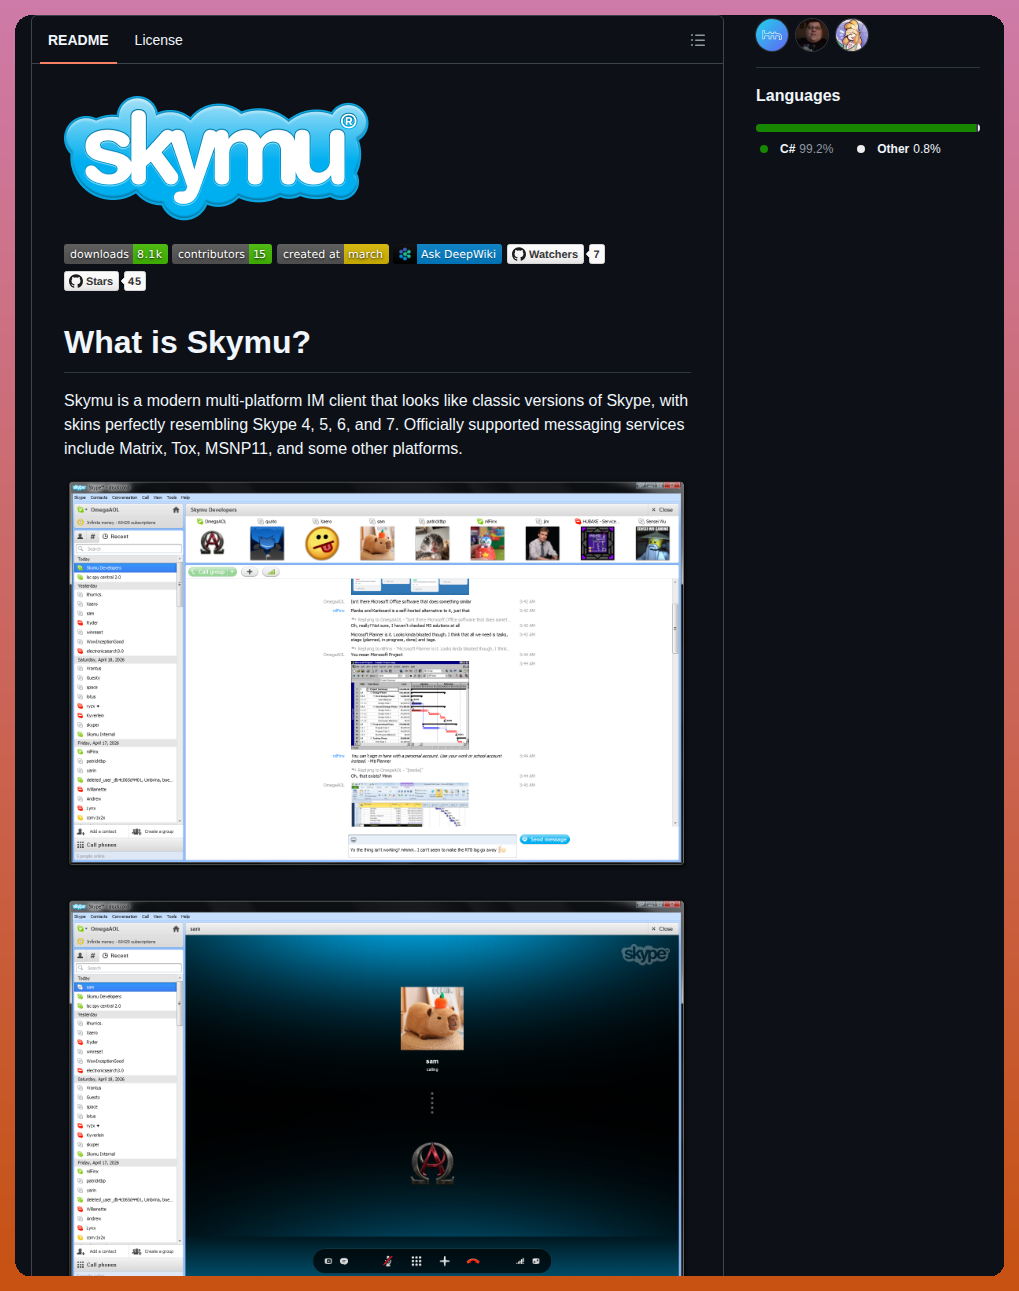The width and height of the screenshot is (1019, 1291).
Task: Open the README outline menu icon
Action: tap(698, 40)
